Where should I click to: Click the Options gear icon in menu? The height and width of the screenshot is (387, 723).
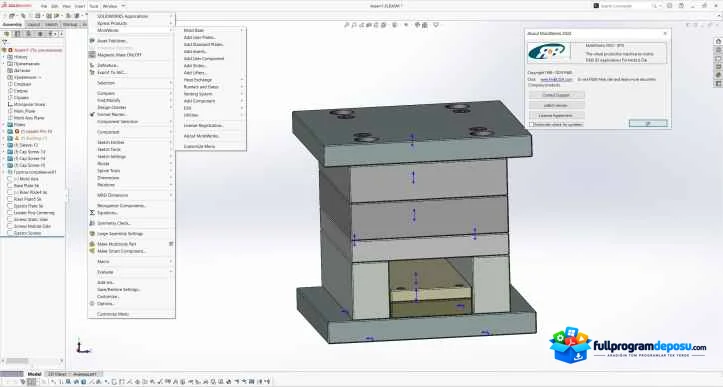(x=92, y=304)
